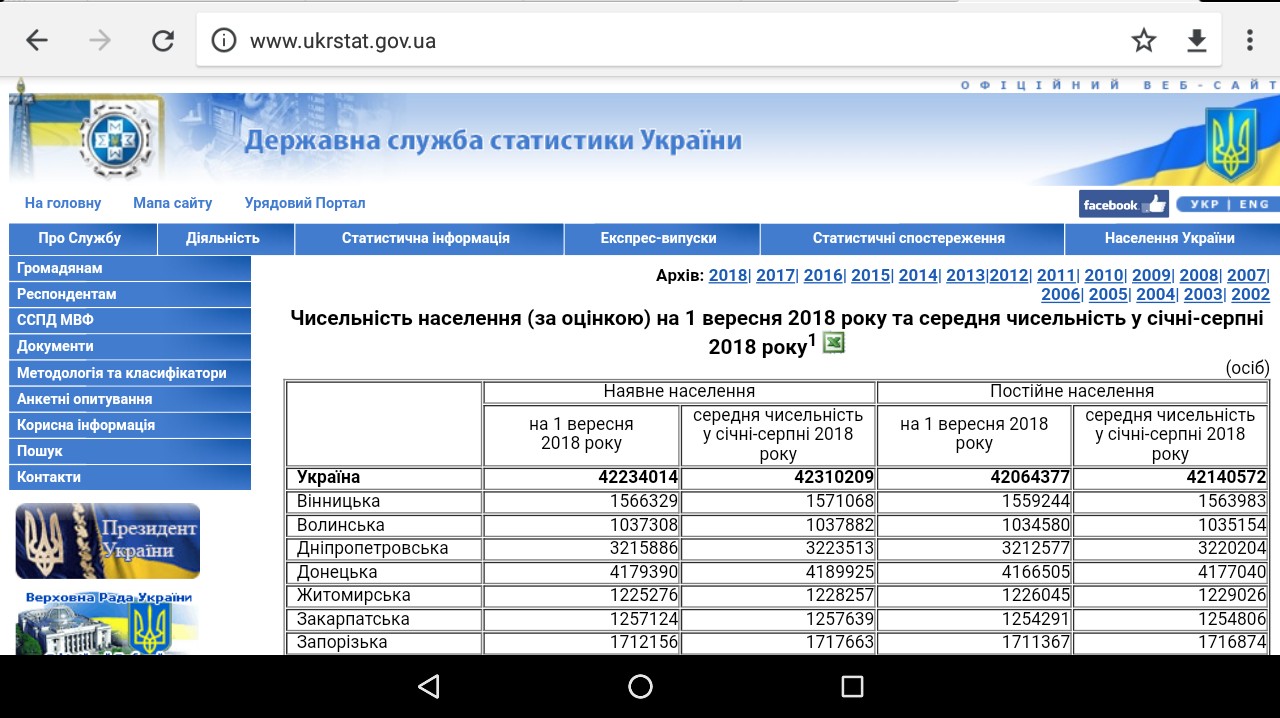The image size is (1280, 718).
Task: Reload the page with refresh icon
Action: (x=163, y=40)
